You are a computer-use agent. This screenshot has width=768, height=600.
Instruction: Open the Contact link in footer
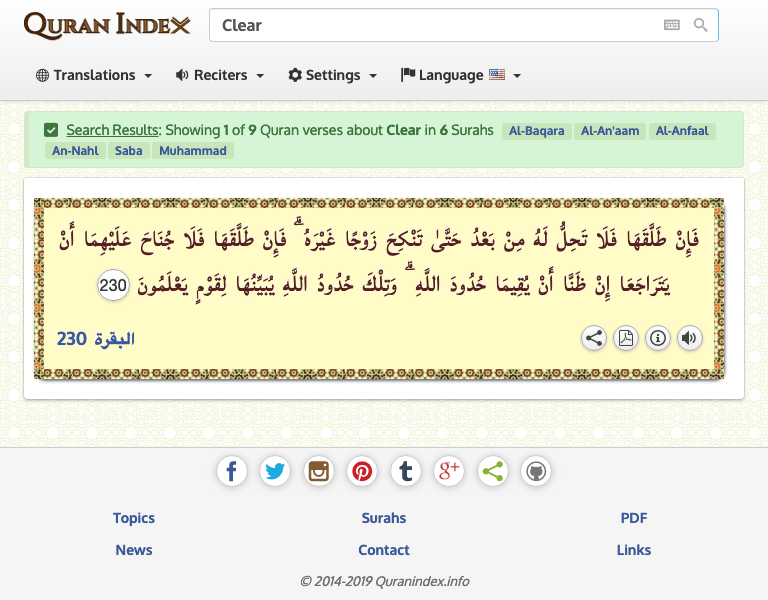coord(384,550)
